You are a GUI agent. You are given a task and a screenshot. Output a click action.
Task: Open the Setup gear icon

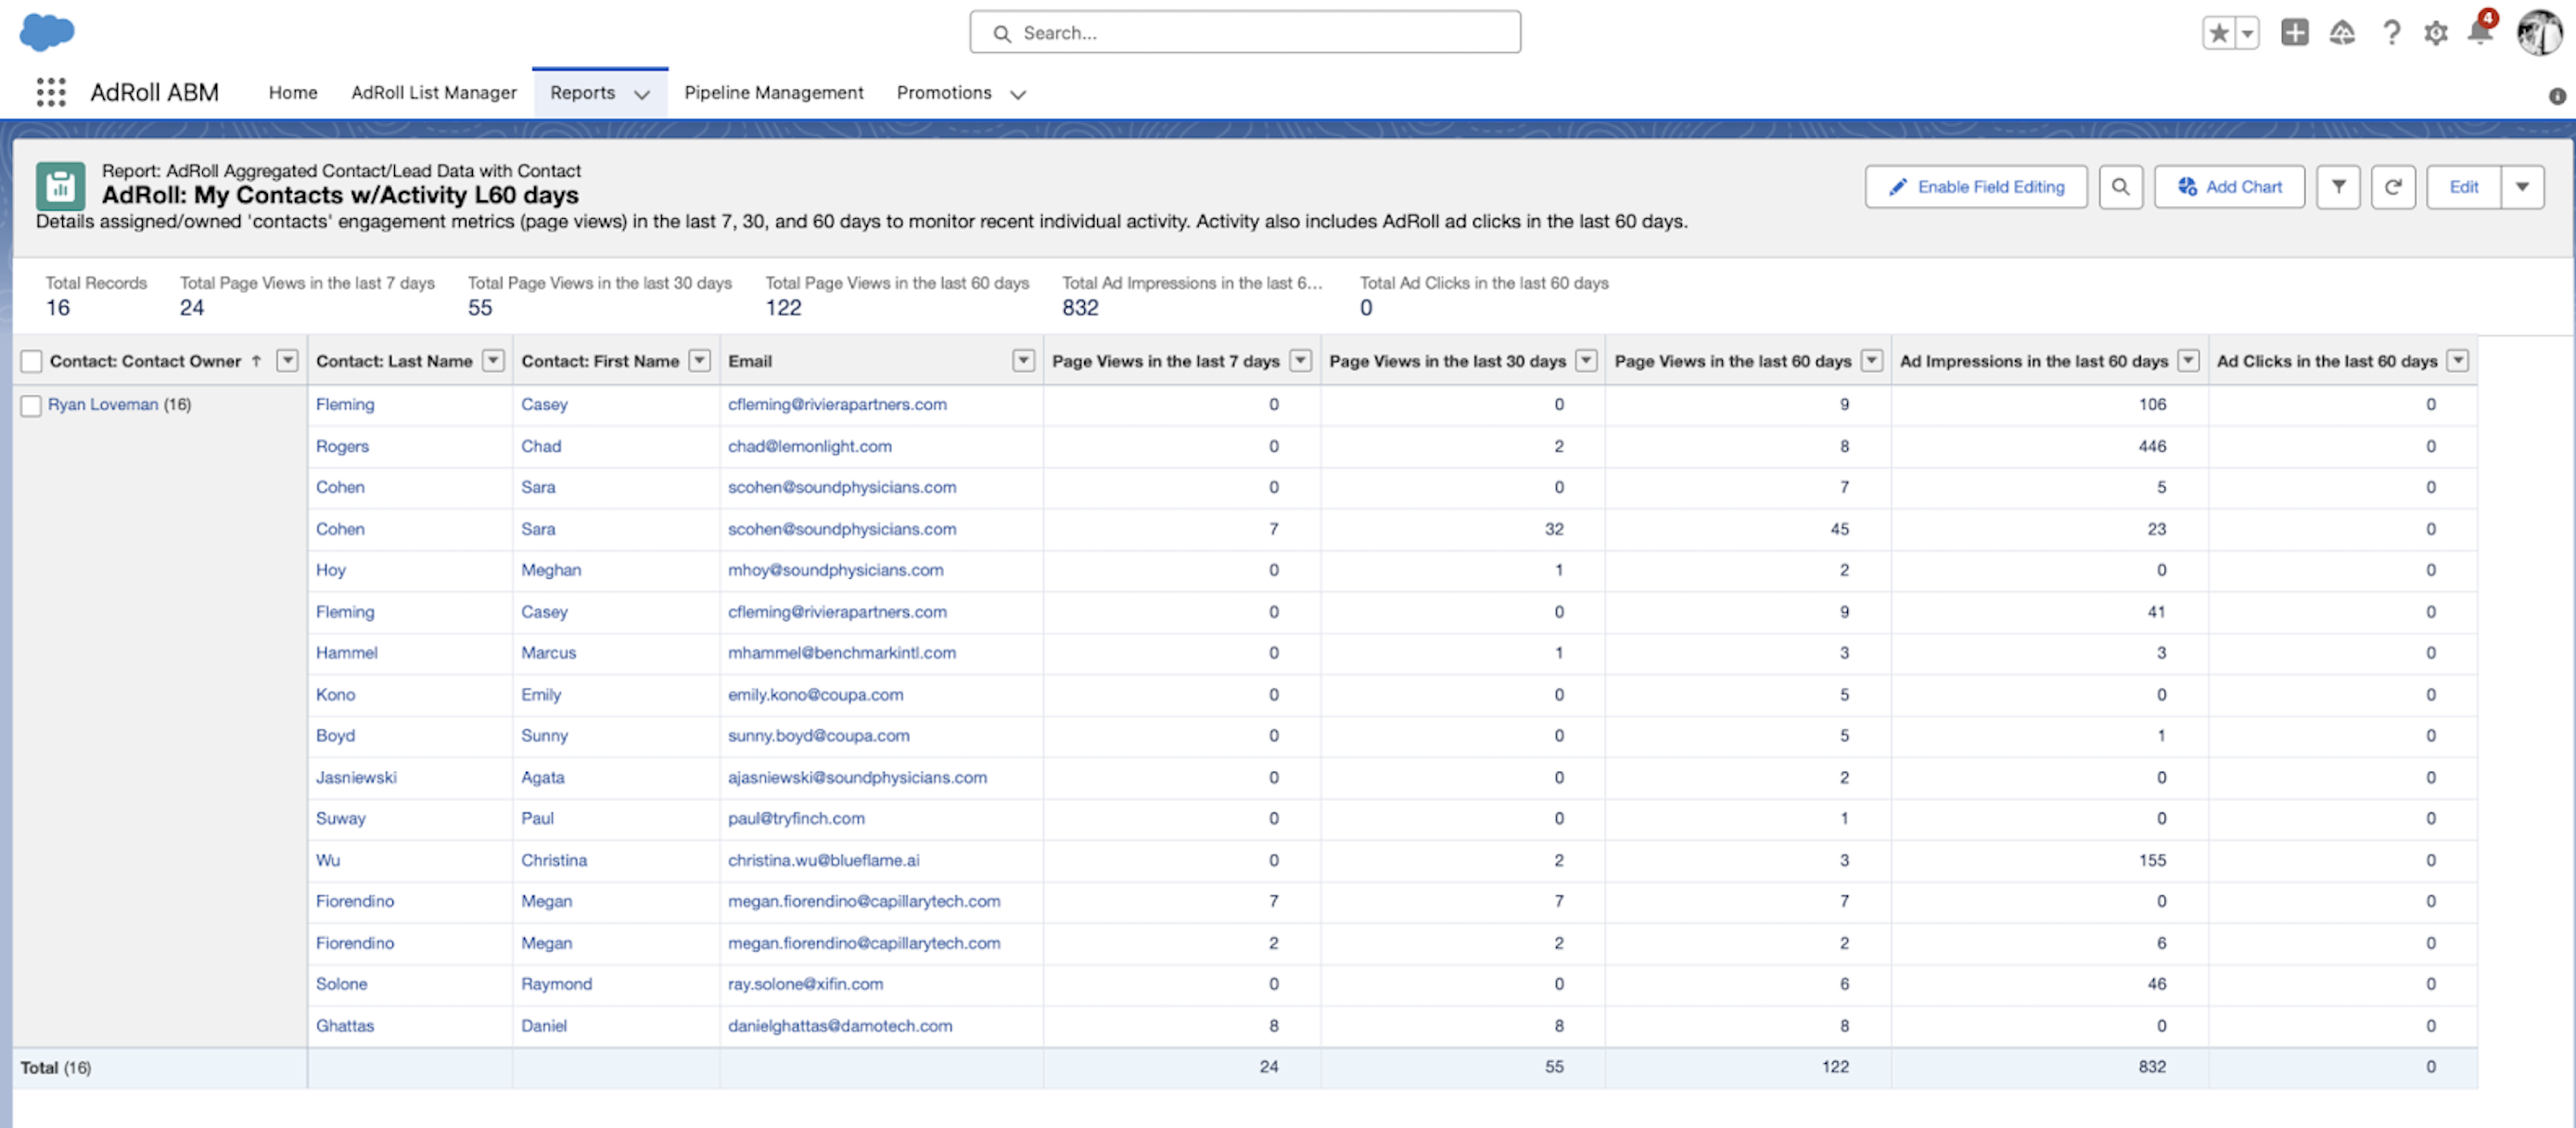2435,33
